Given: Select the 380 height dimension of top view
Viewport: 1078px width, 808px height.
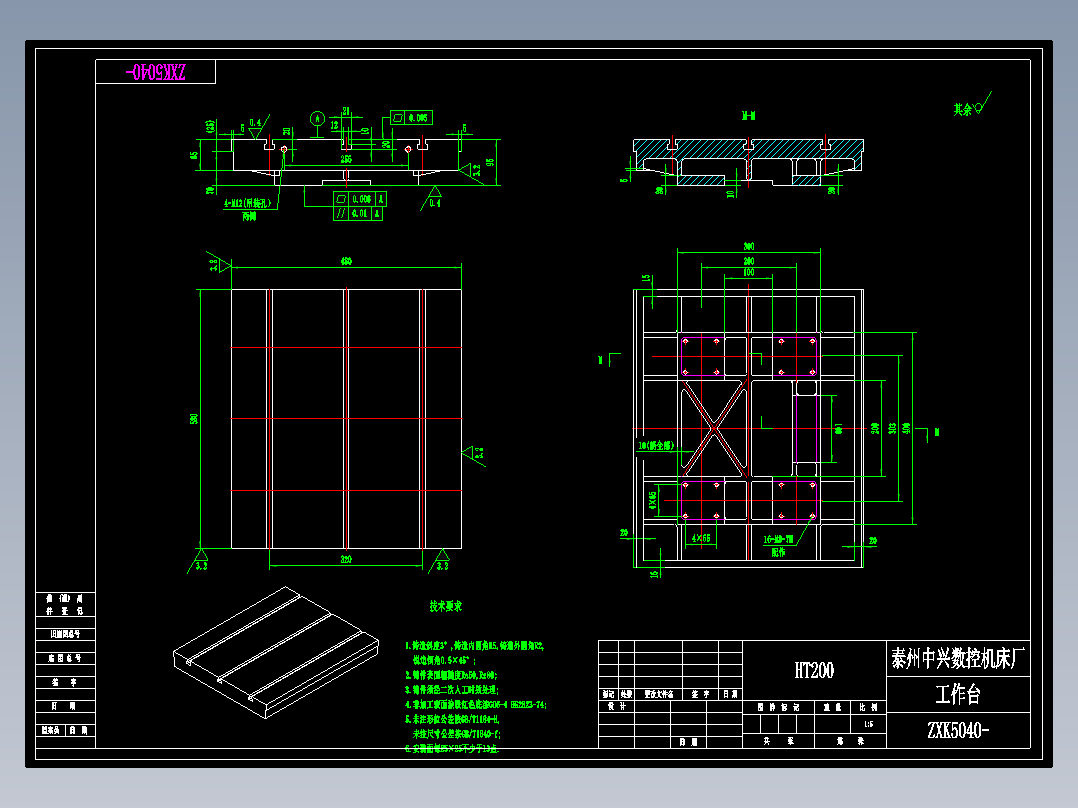Looking at the screenshot, I should point(195,418).
